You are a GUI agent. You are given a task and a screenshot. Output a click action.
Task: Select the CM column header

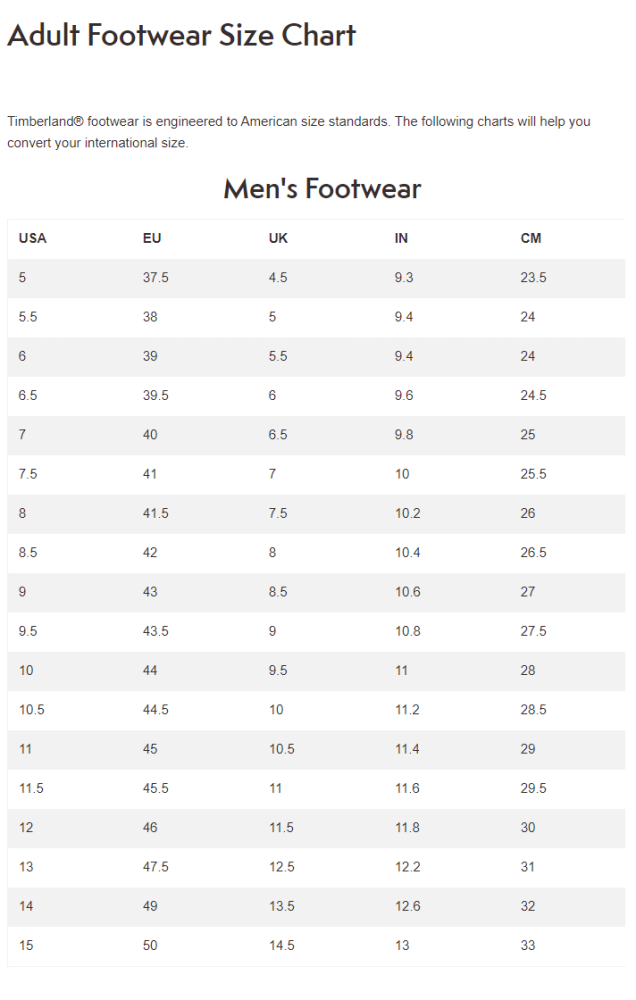pos(531,238)
